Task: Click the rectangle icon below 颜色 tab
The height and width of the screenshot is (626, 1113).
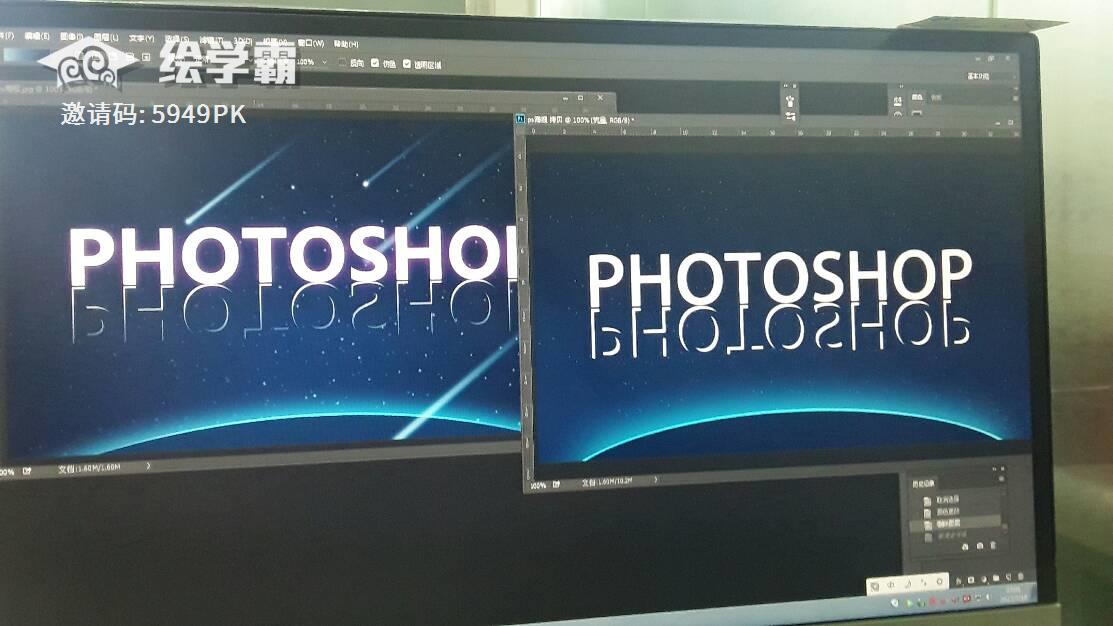Action: [916, 113]
